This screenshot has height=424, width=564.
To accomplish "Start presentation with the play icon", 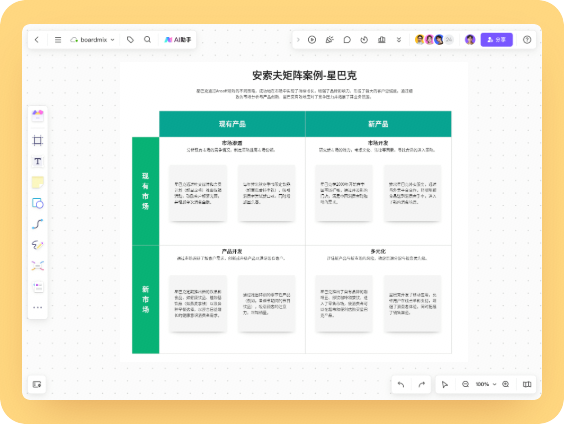I will click(x=312, y=40).
